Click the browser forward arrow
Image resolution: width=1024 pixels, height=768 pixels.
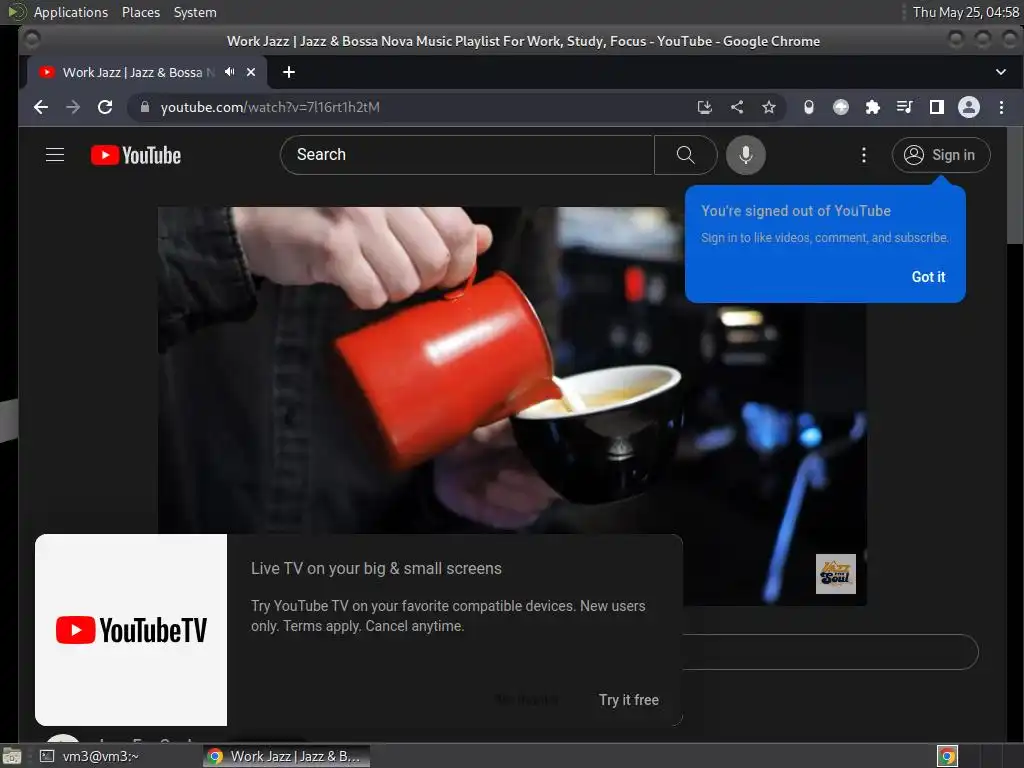click(x=72, y=107)
